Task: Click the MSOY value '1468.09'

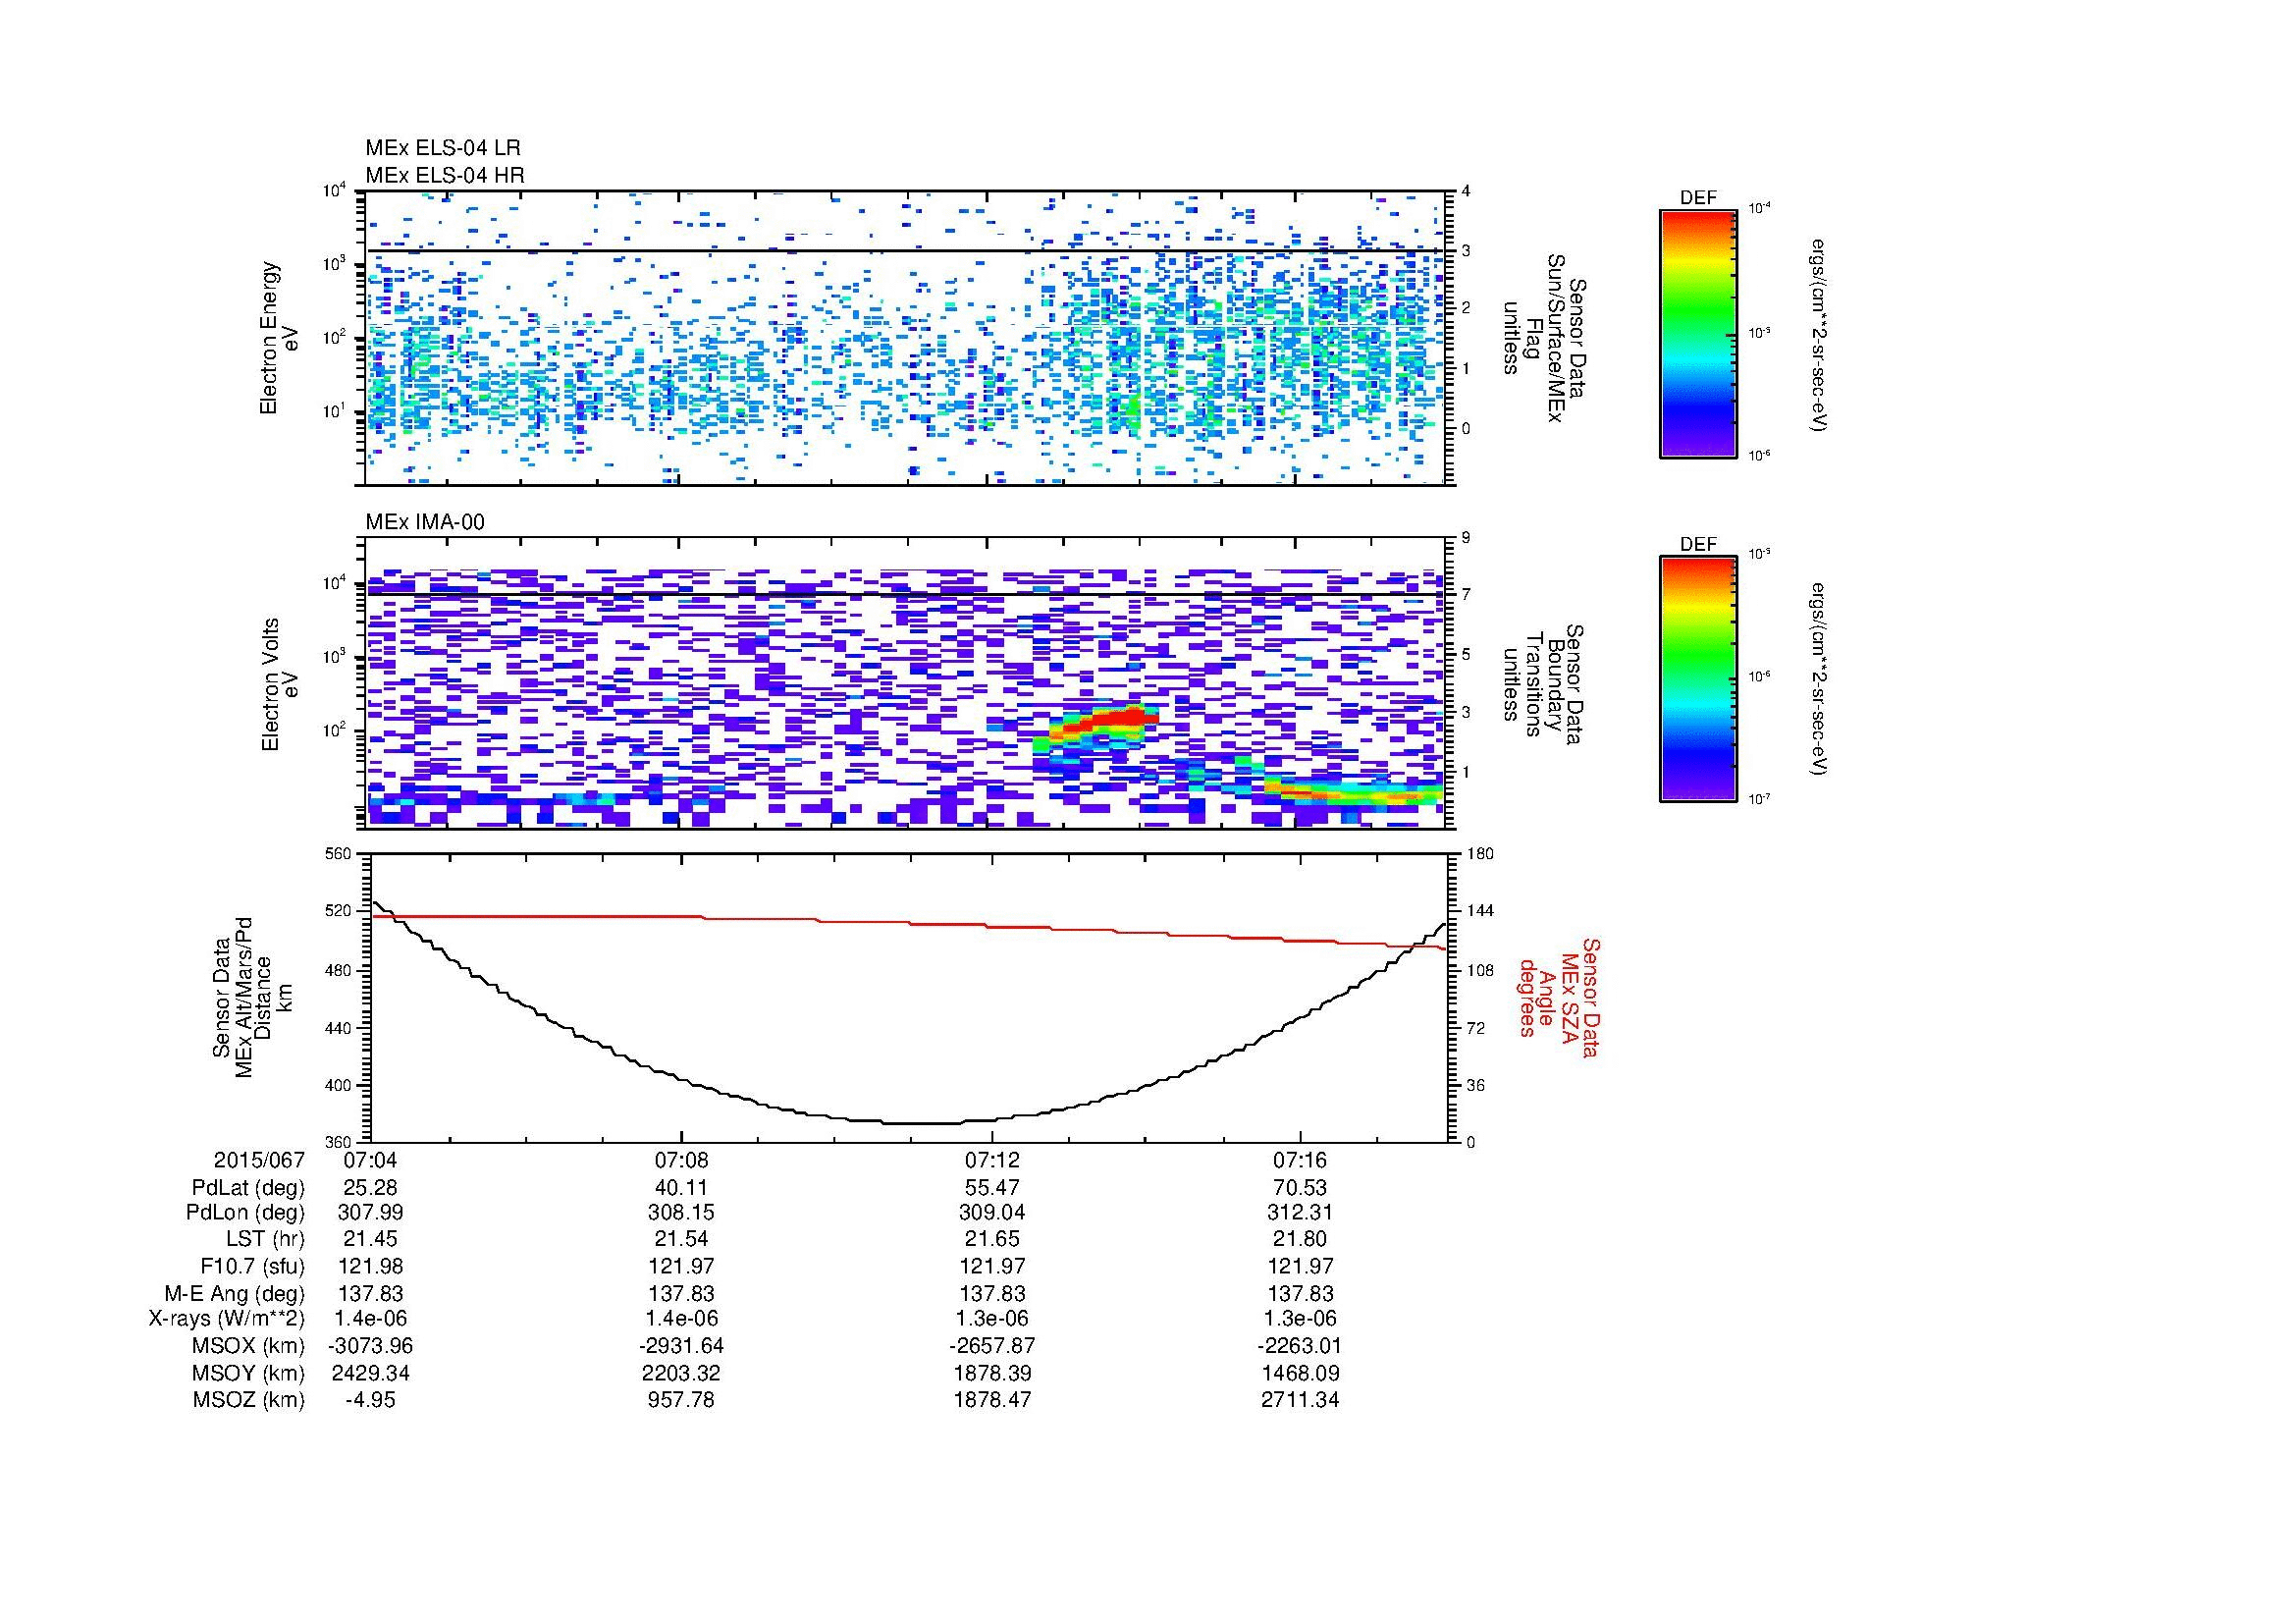Action: pos(1300,1373)
